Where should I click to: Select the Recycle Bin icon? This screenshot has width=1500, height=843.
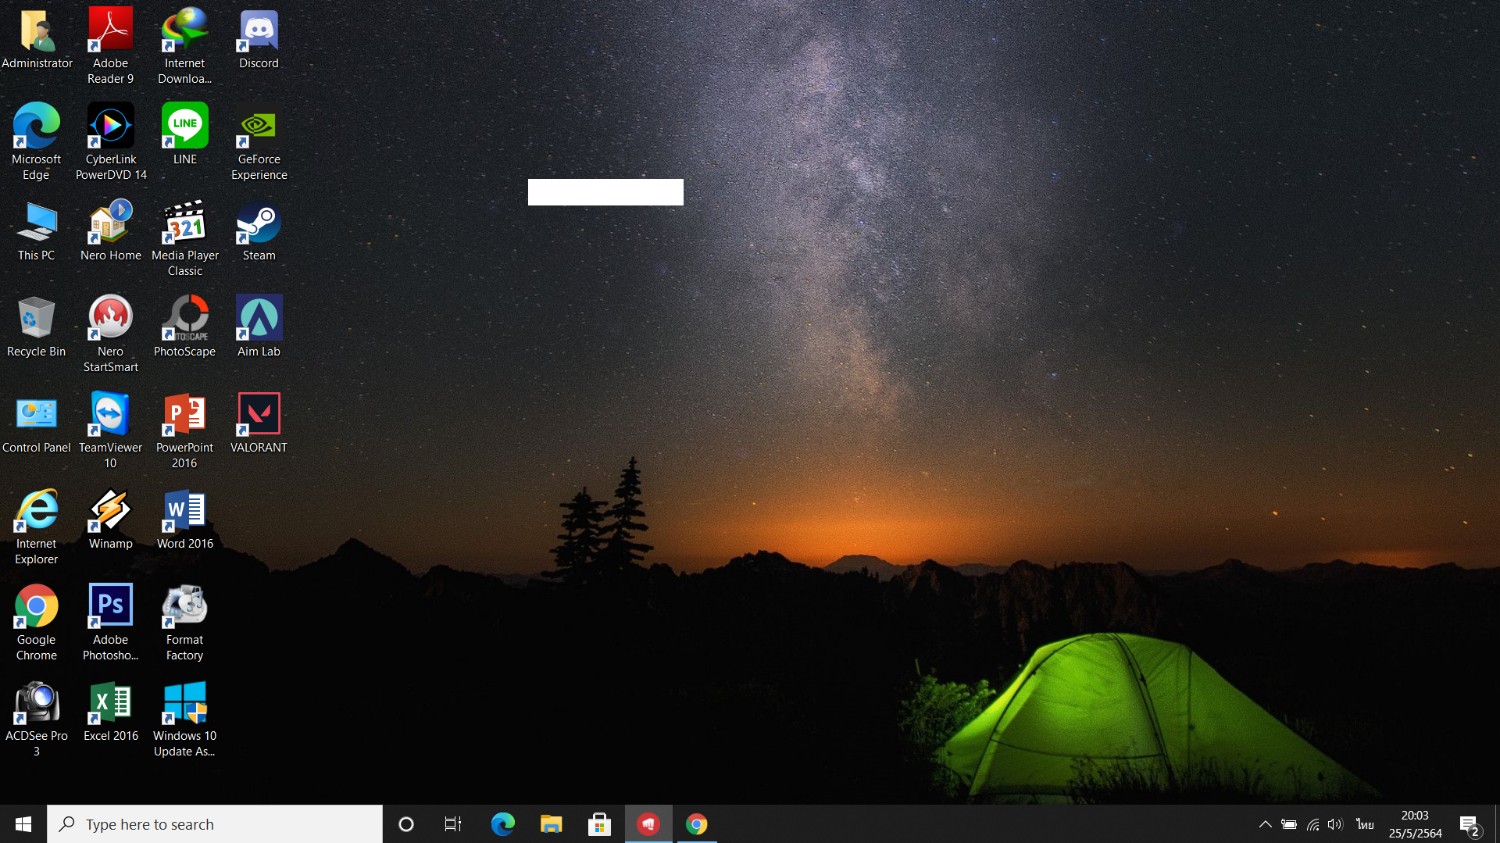coord(37,327)
